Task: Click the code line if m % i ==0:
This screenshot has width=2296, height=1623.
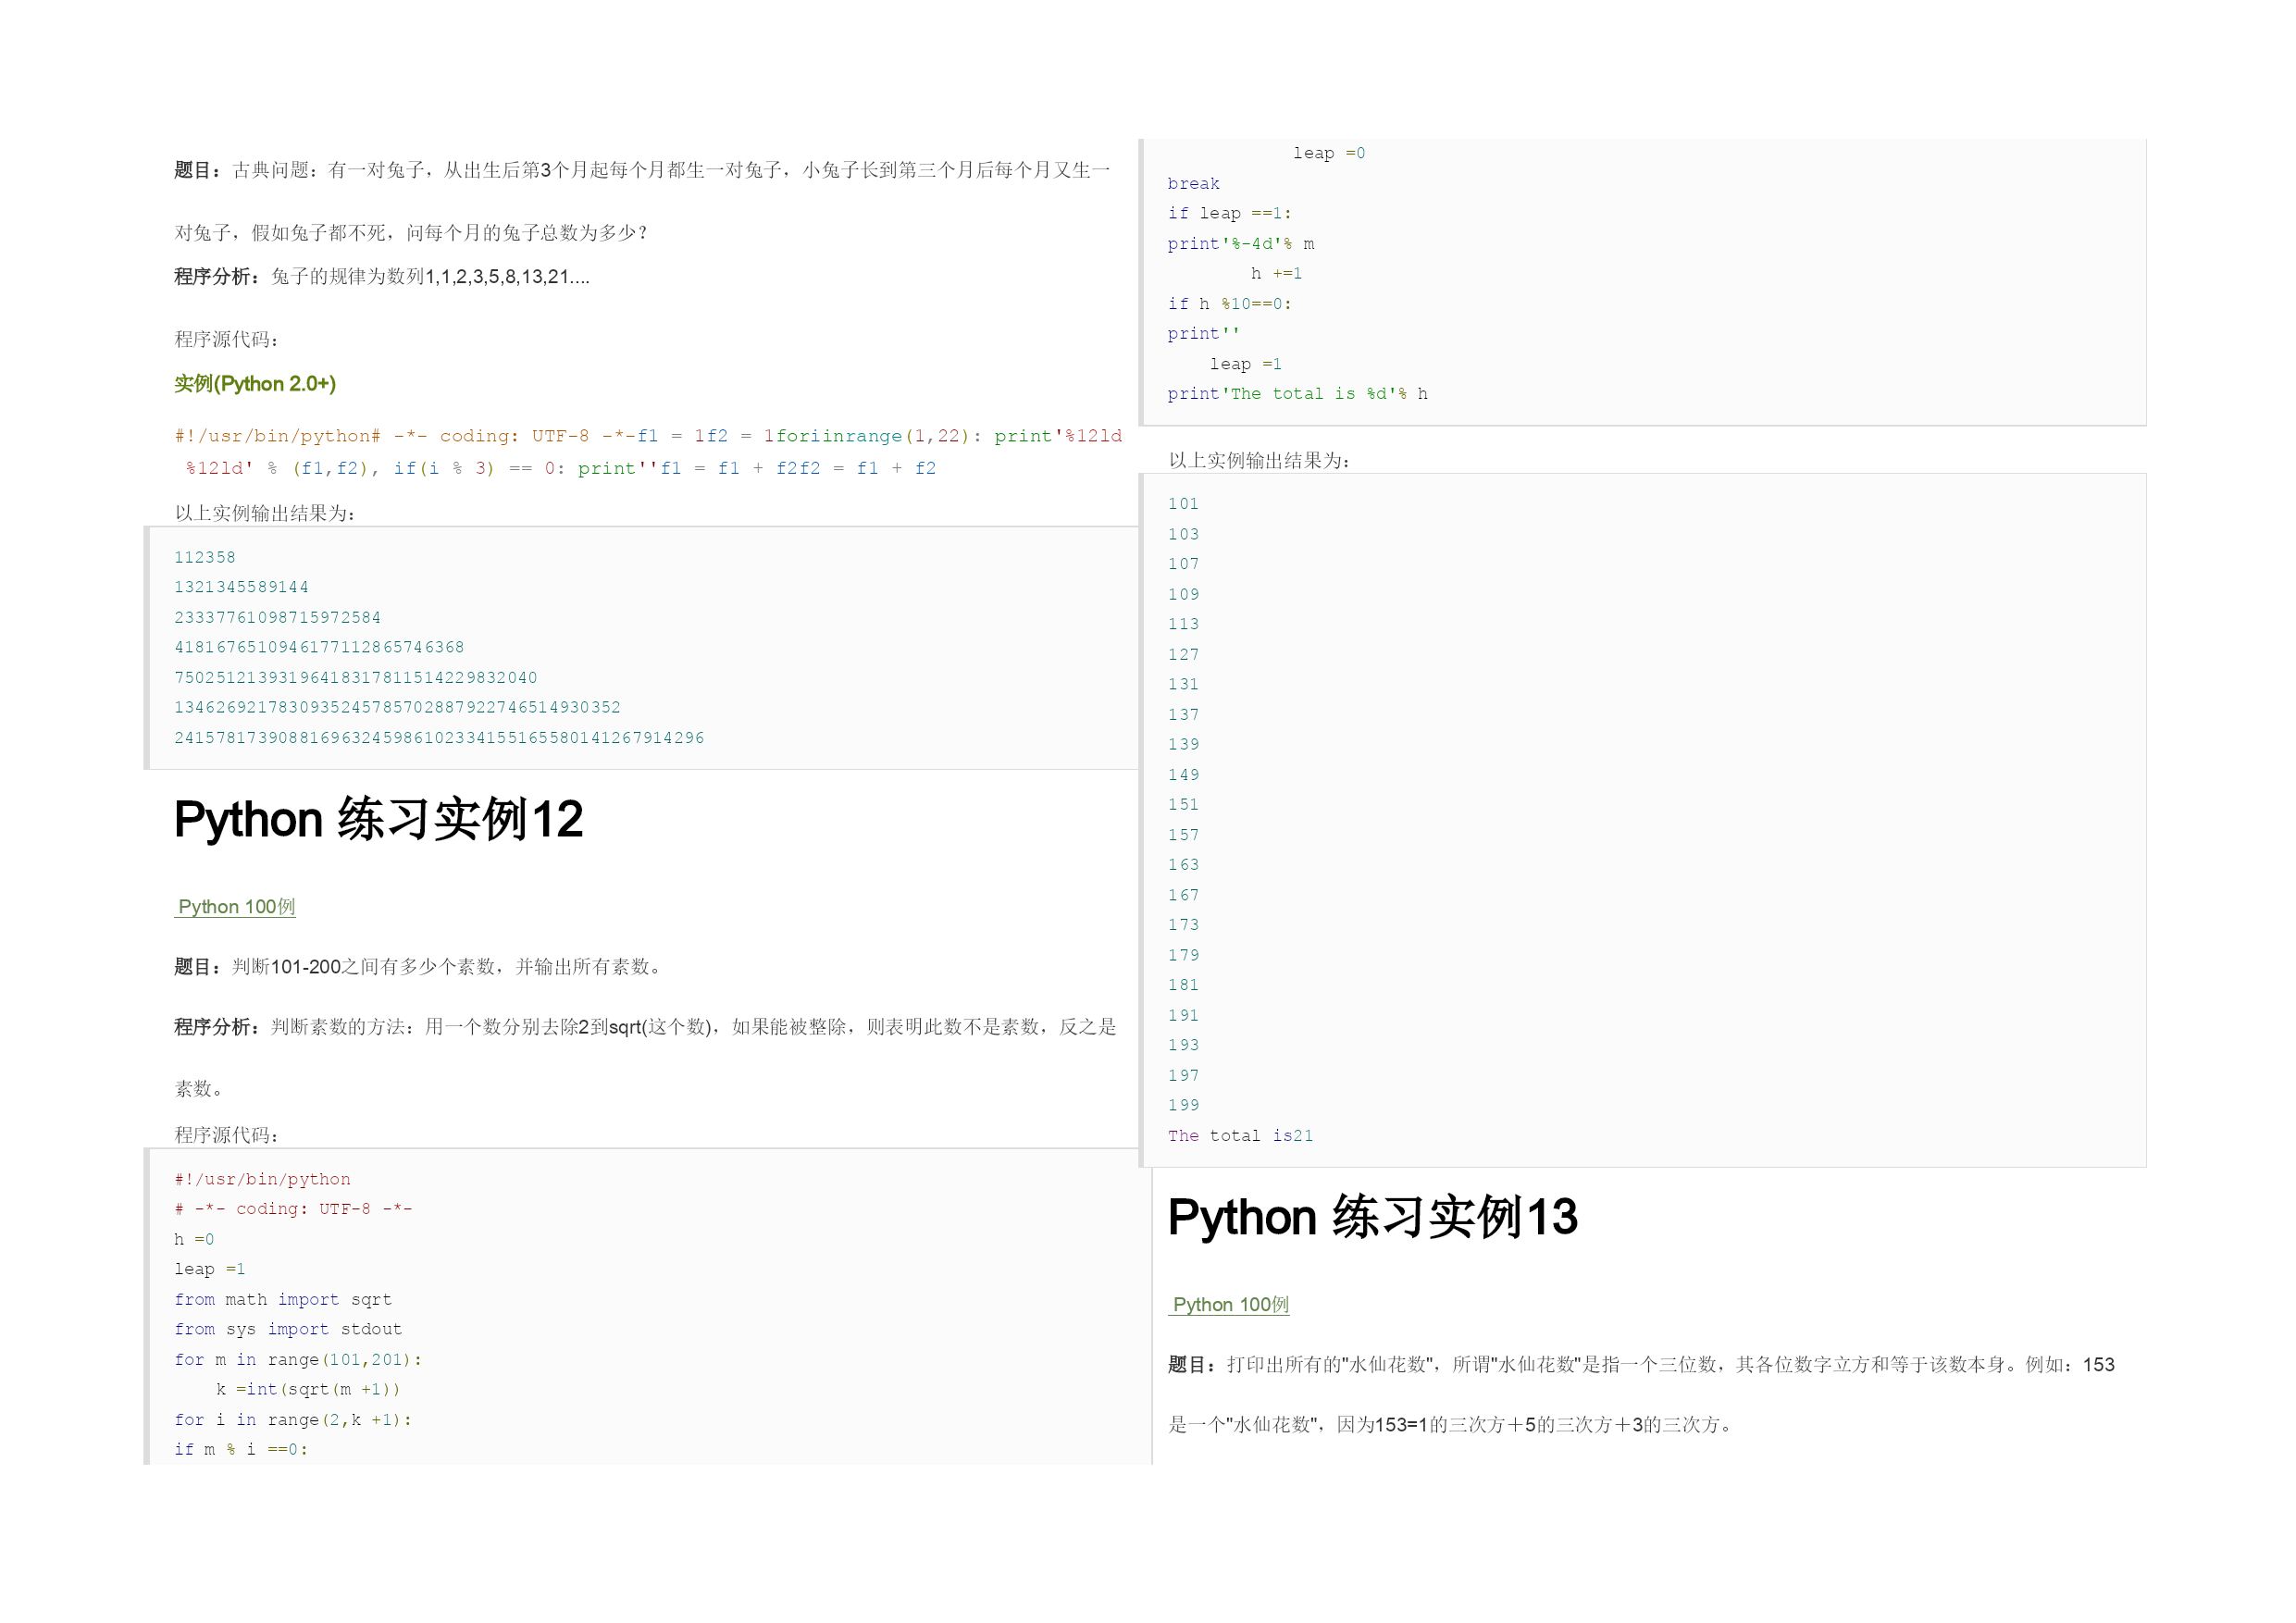Action: pyautogui.click(x=241, y=1450)
